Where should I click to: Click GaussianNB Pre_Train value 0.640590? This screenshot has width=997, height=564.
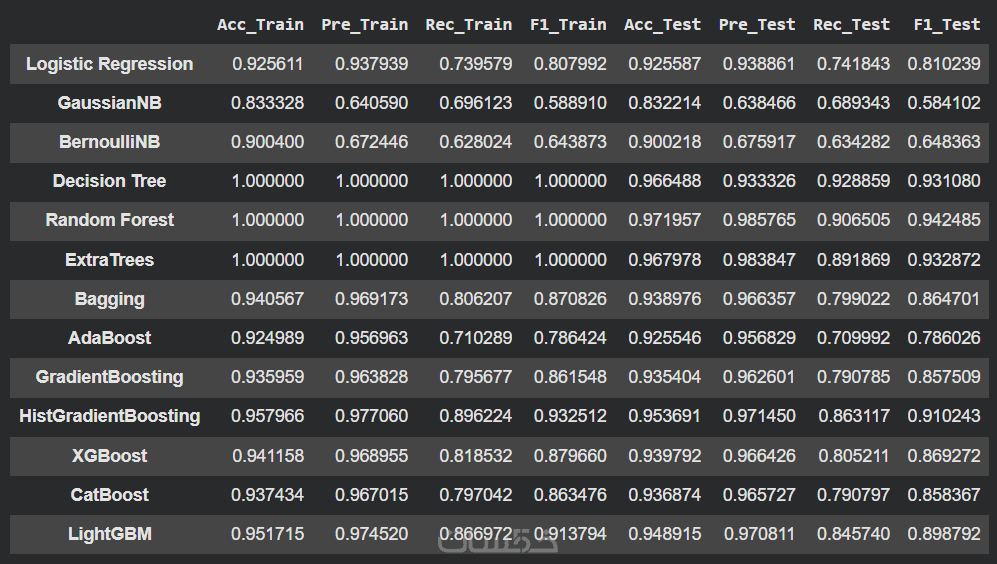point(371,103)
